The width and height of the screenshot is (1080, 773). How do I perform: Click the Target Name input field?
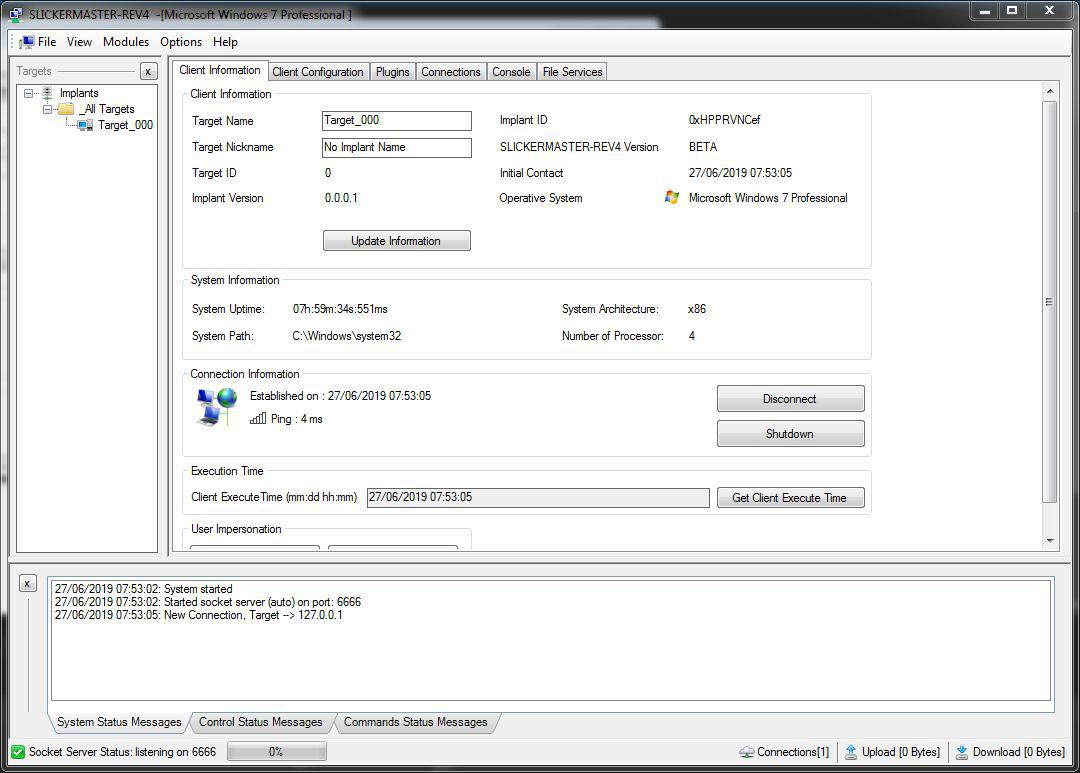pyautogui.click(x=397, y=121)
